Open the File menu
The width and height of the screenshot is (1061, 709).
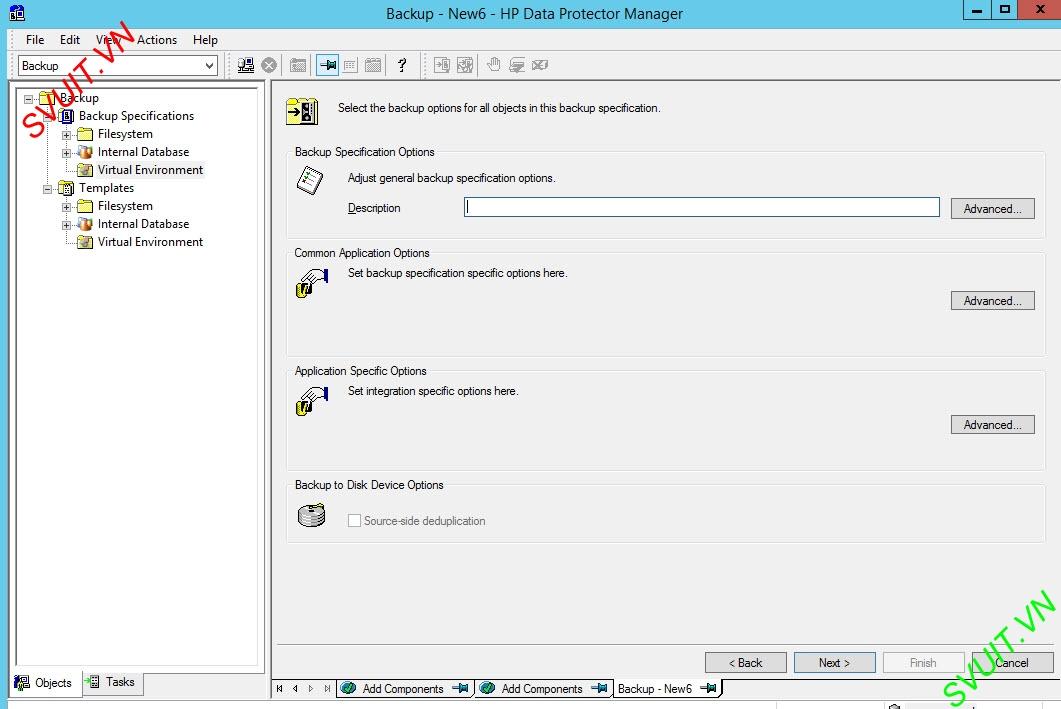pyautogui.click(x=35, y=40)
